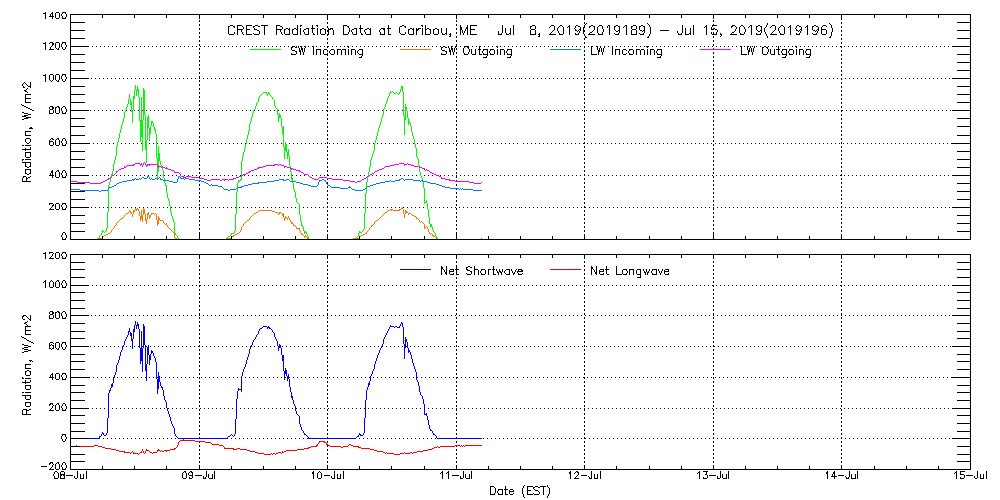Select the SW Outgoing legend label

(476, 51)
